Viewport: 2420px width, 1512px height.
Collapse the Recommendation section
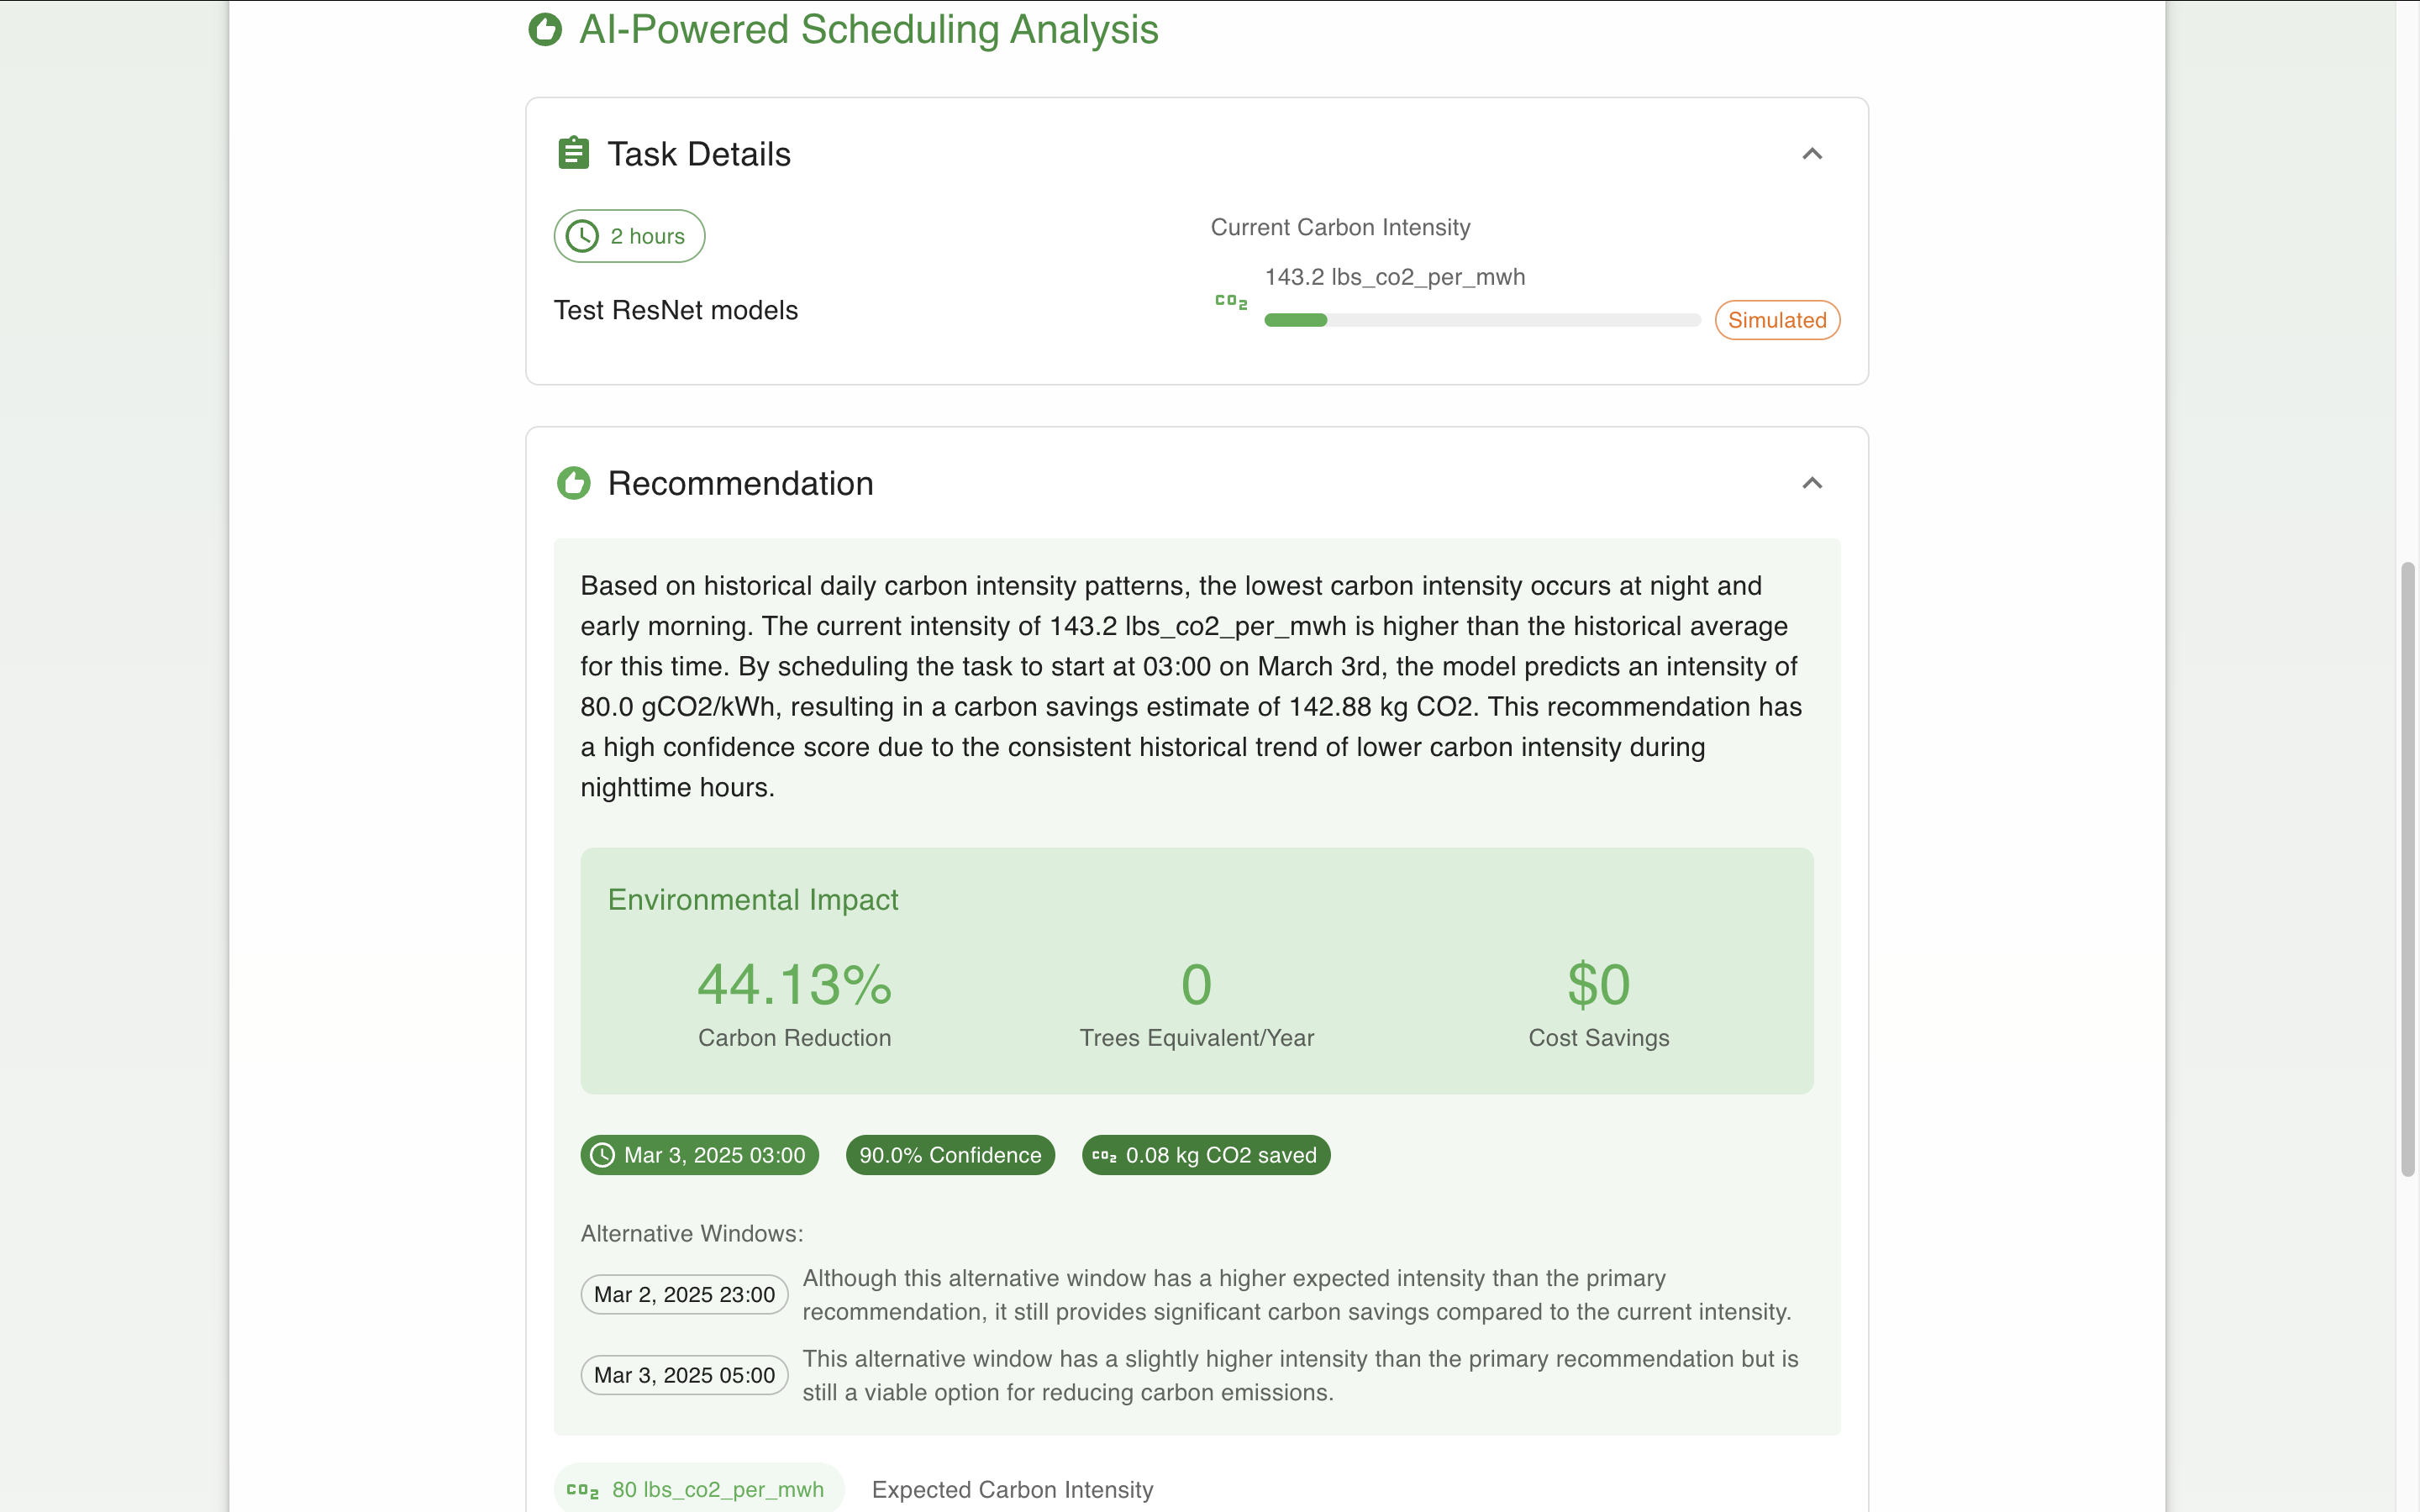point(1811,483)
